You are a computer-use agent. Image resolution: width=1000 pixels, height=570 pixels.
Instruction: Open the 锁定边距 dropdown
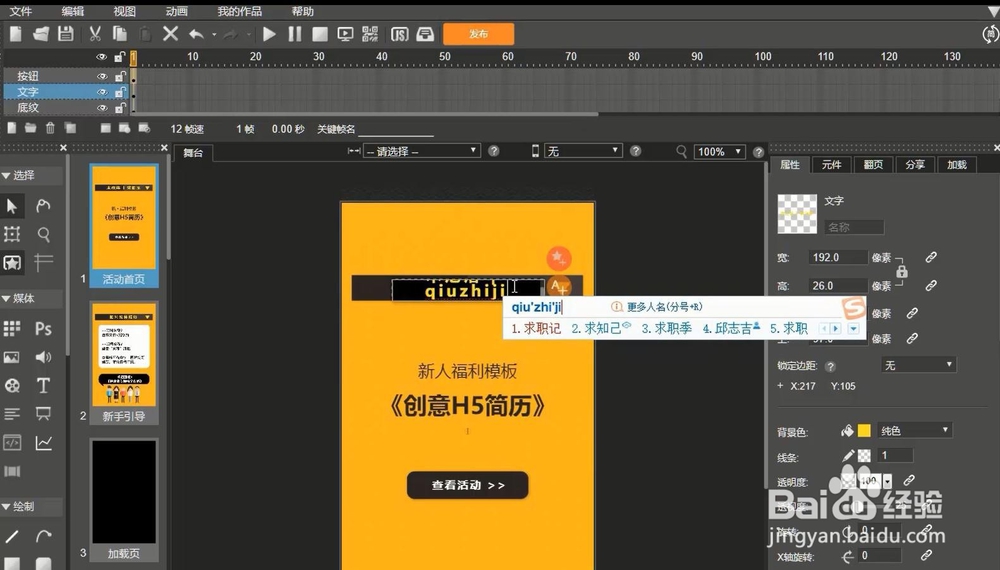pyautogui.click(x=918, y=365)
